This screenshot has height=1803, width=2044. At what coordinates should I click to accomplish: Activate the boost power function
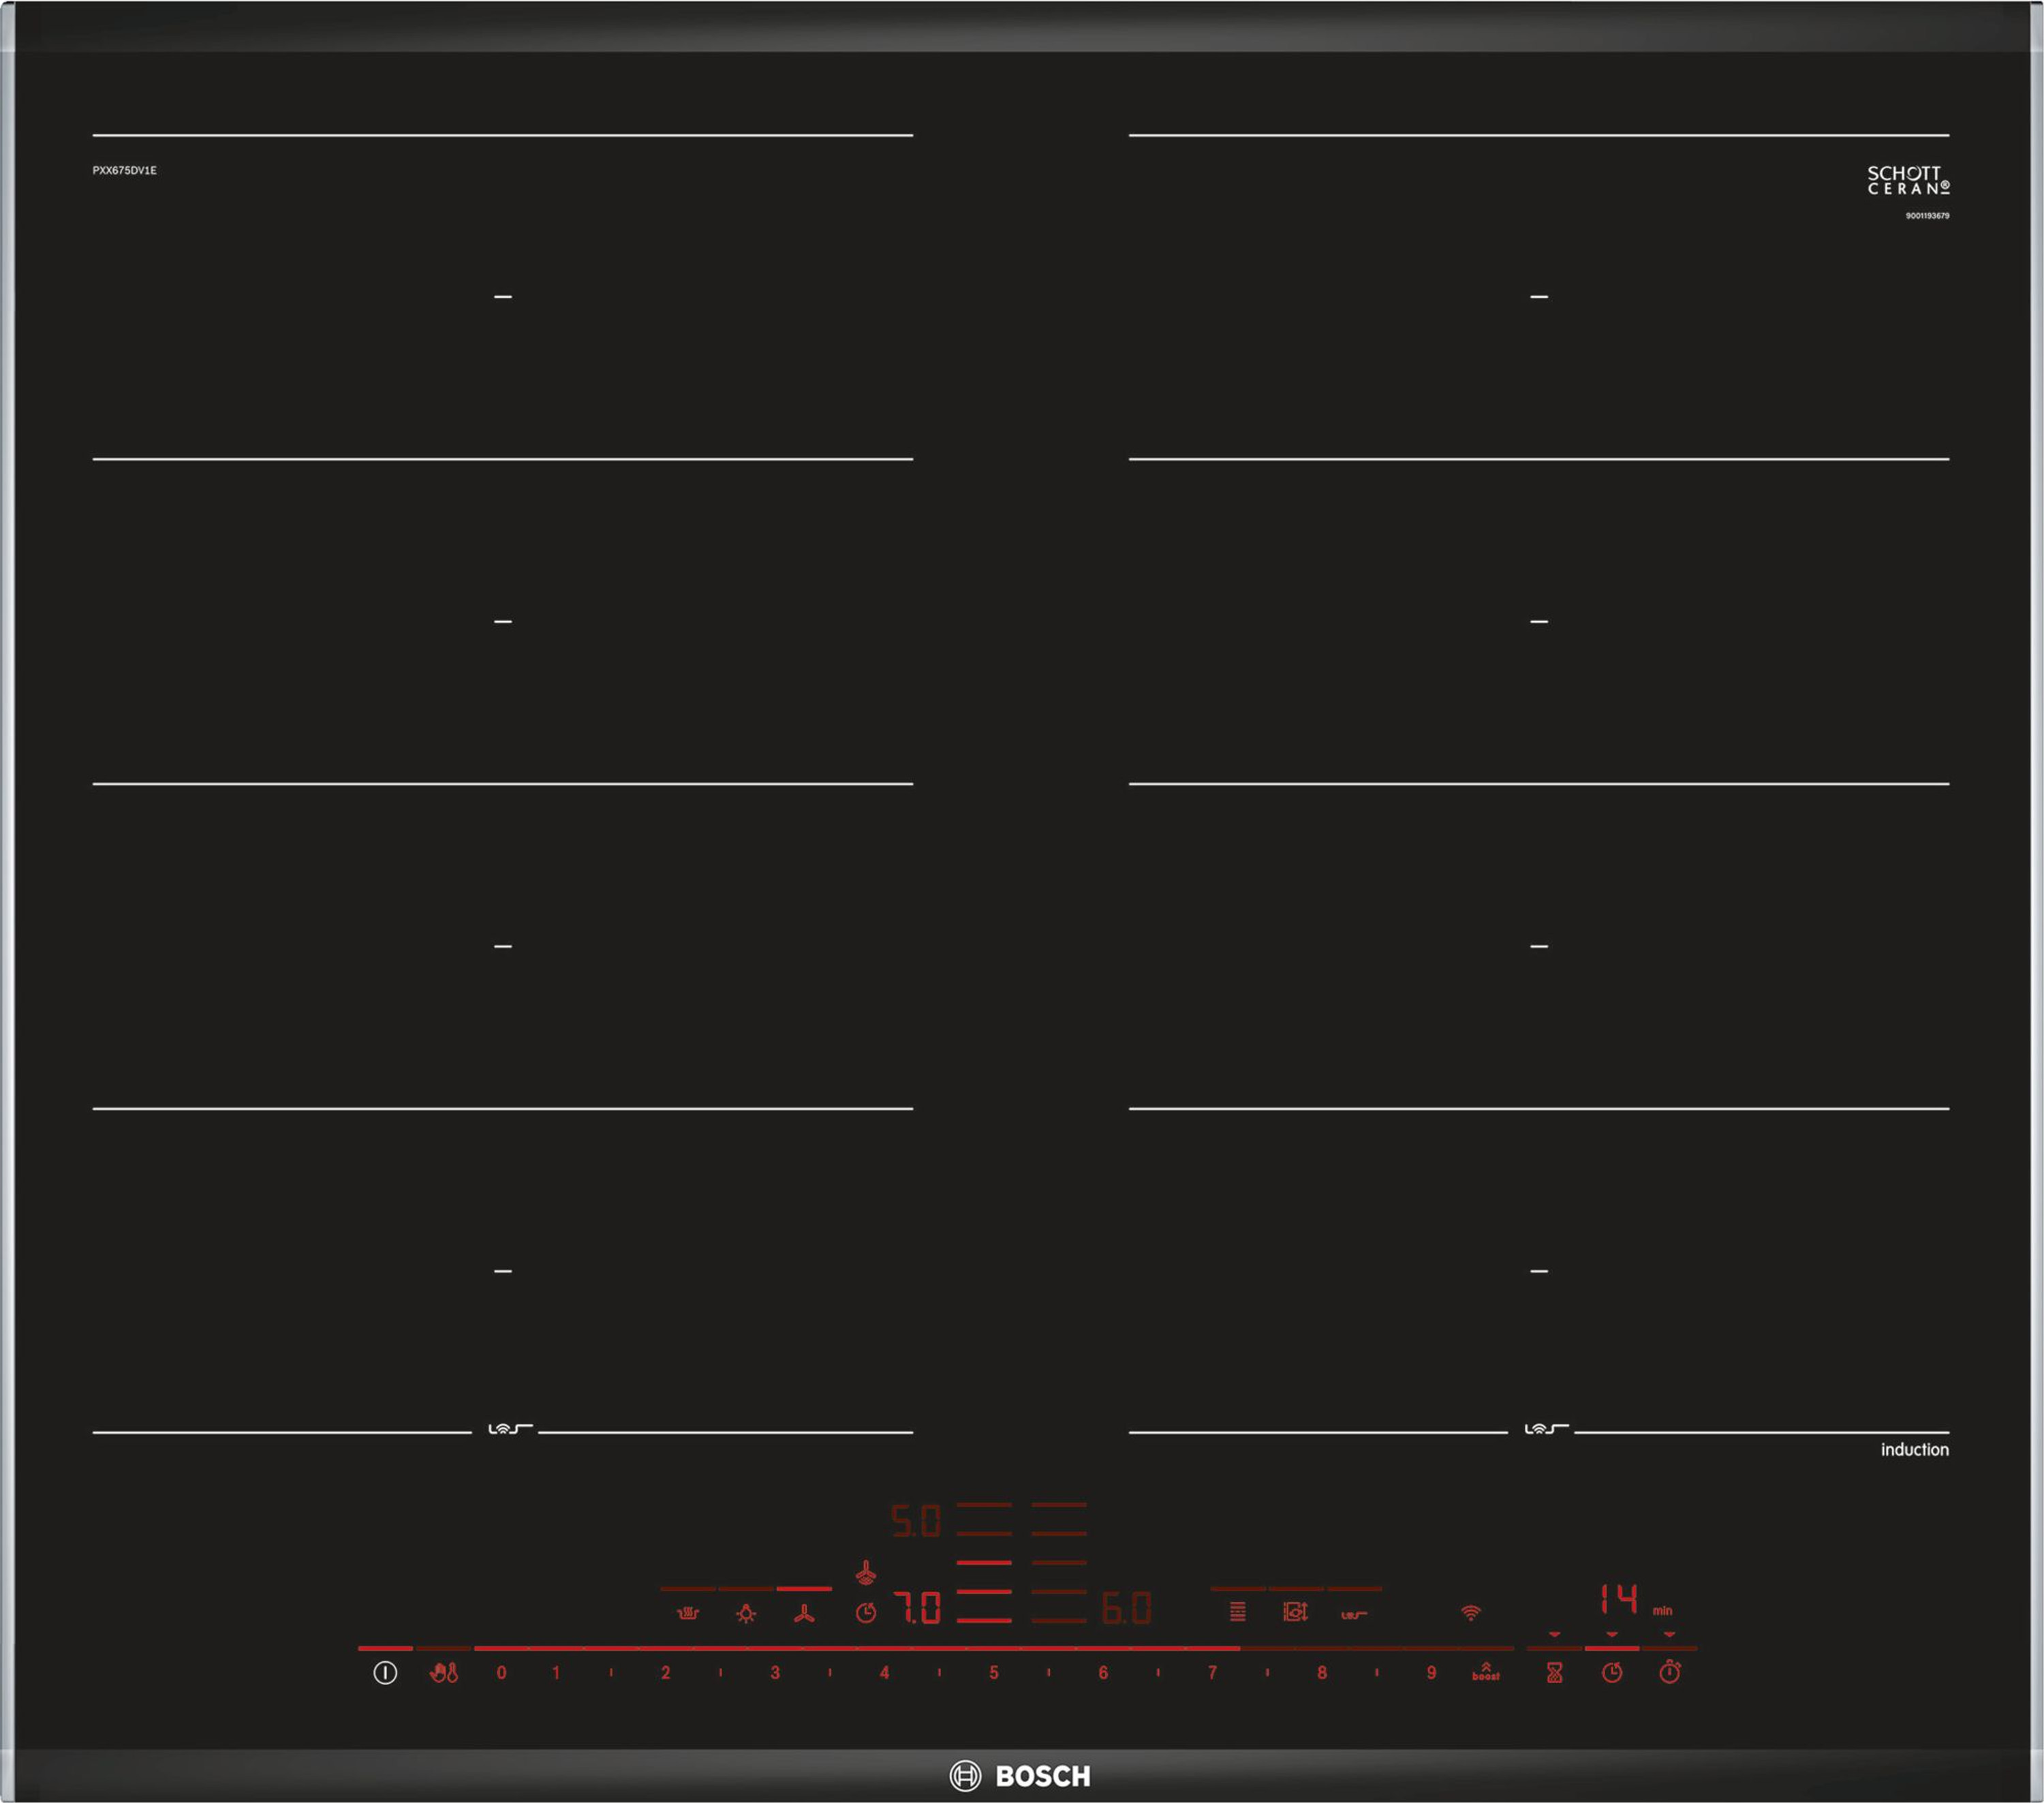tap(1485, 1672)
